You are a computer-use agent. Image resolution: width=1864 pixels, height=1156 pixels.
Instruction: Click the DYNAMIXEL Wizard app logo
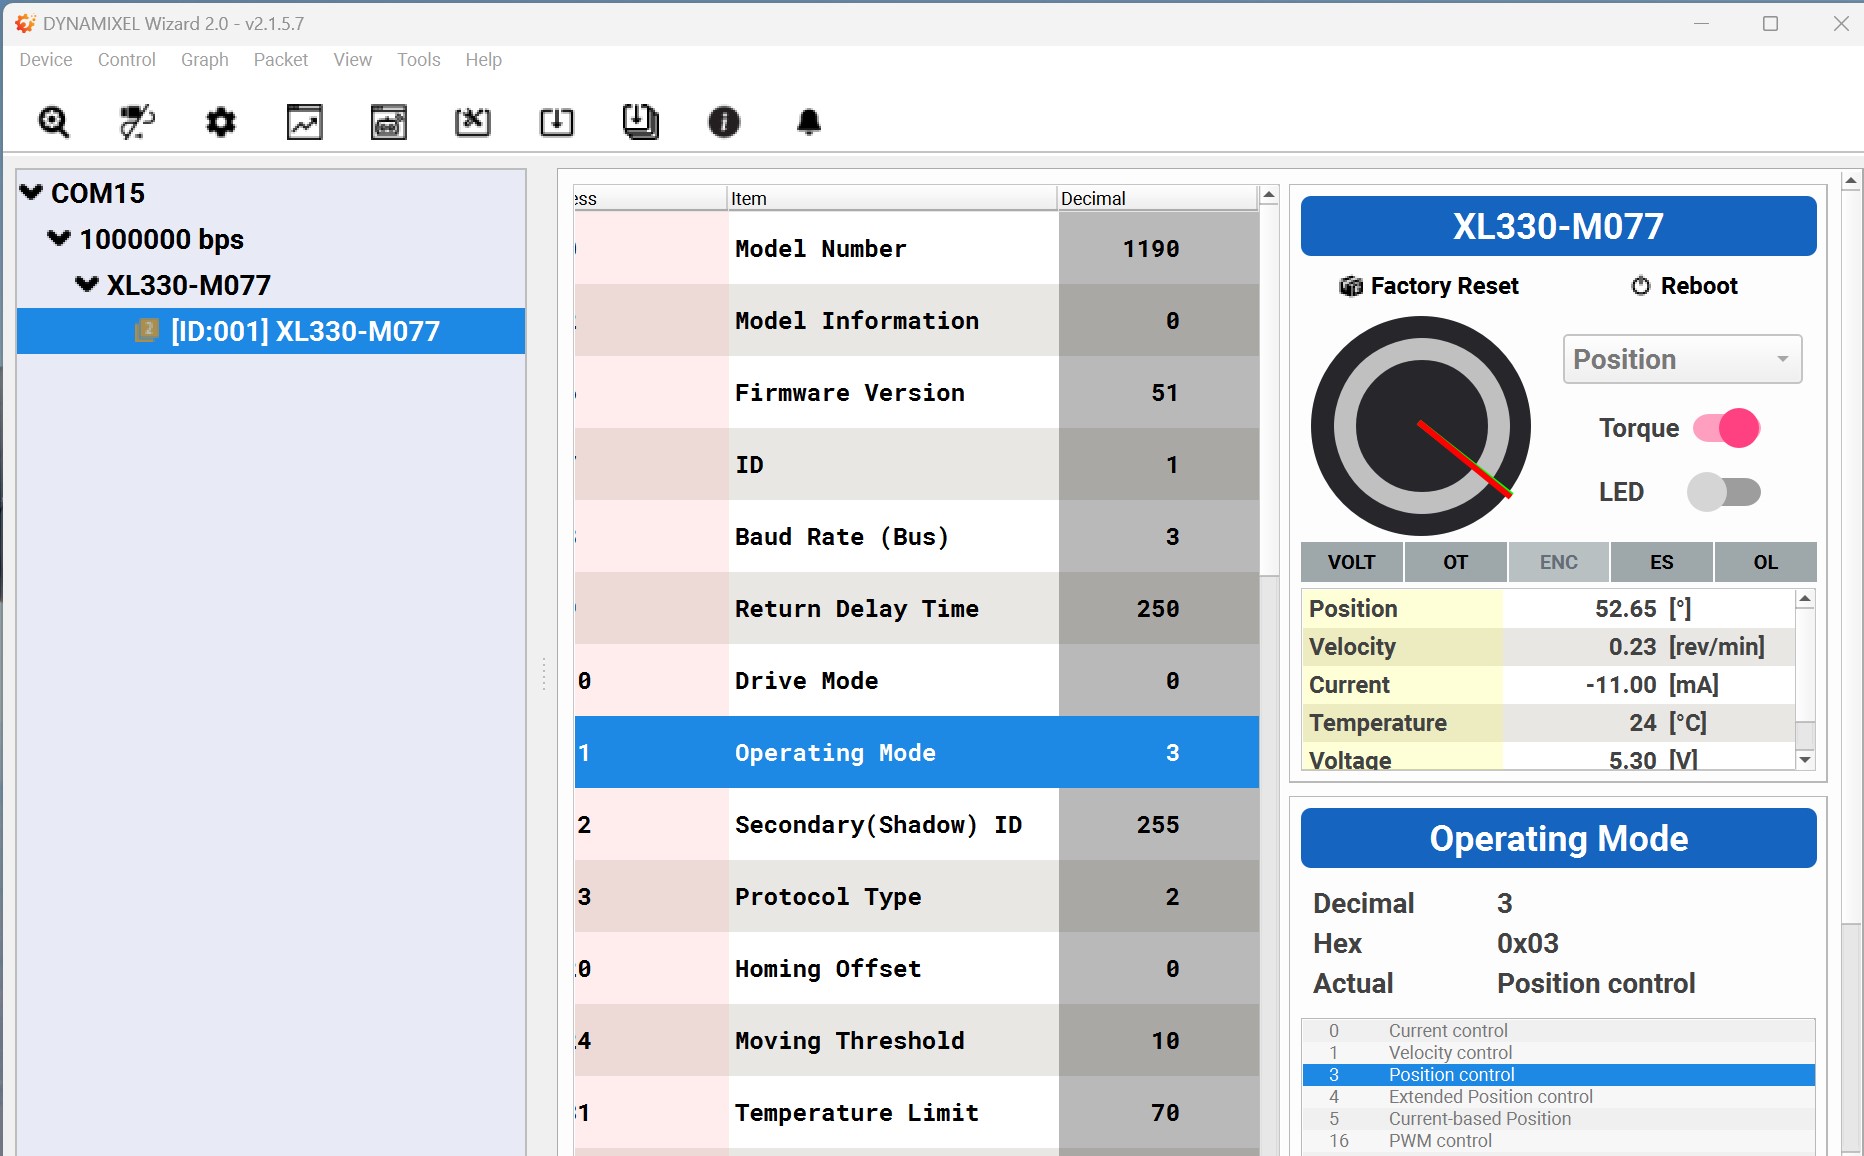tap(25, 23)
